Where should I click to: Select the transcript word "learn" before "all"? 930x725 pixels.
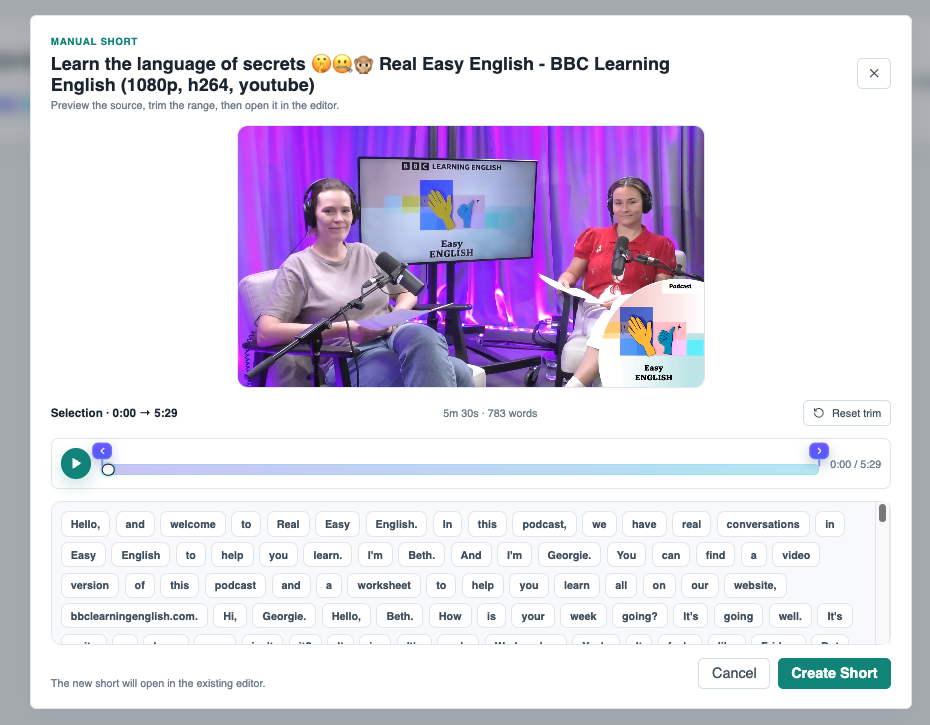point(577,586)
